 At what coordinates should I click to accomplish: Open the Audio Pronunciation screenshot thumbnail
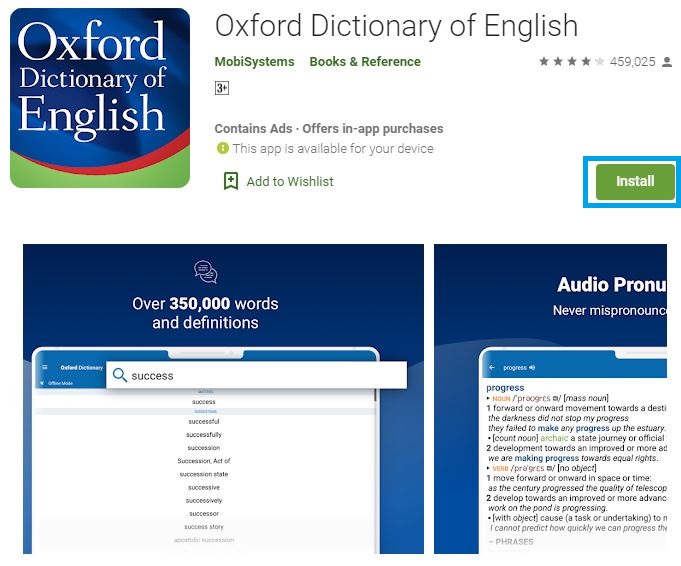pos(550,399)
